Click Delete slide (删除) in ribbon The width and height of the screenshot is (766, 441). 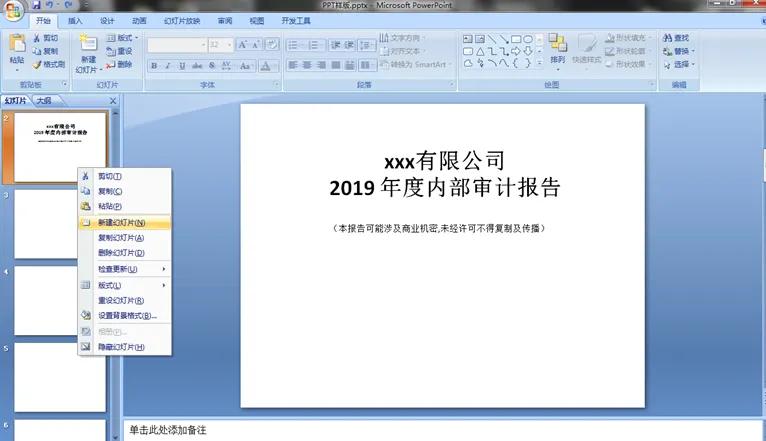tap(120, 64)
